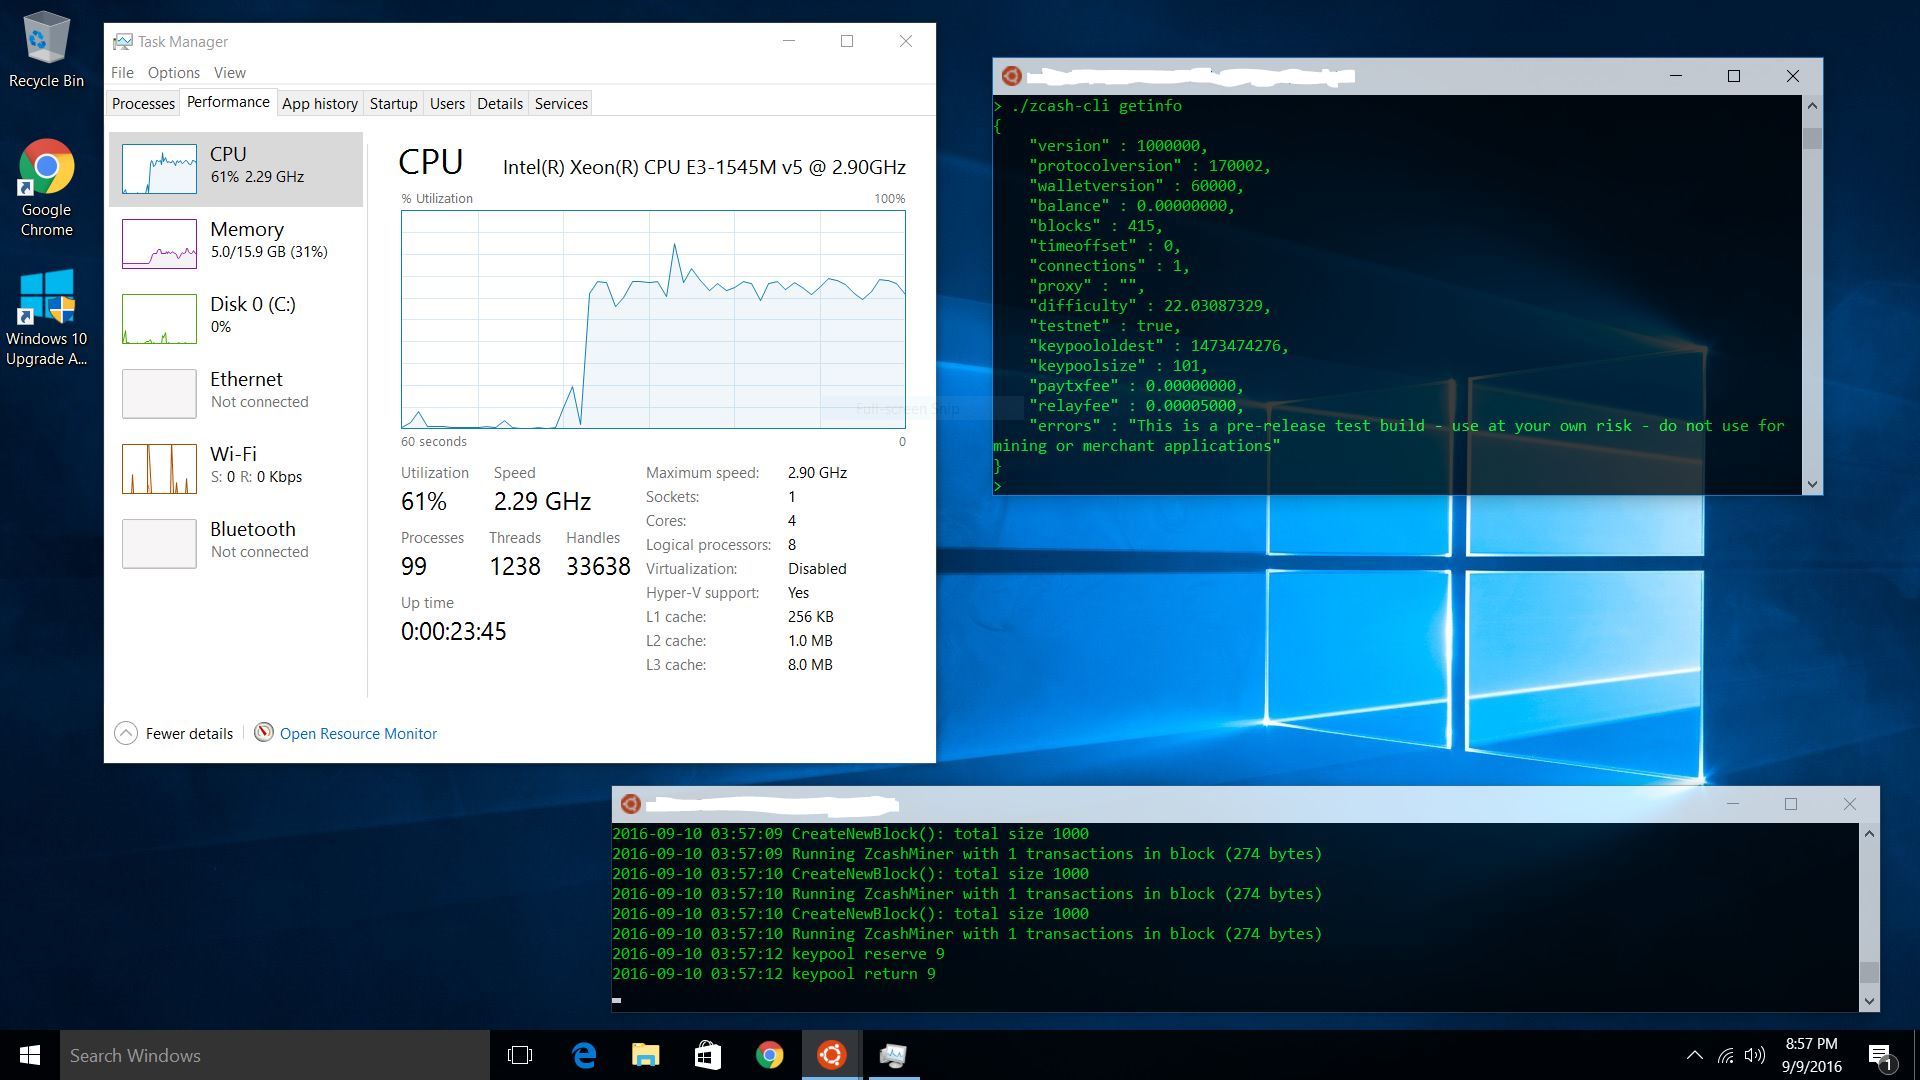
Task: Click the Ubuntu icon in miner log window title
Action: [630, 804]
